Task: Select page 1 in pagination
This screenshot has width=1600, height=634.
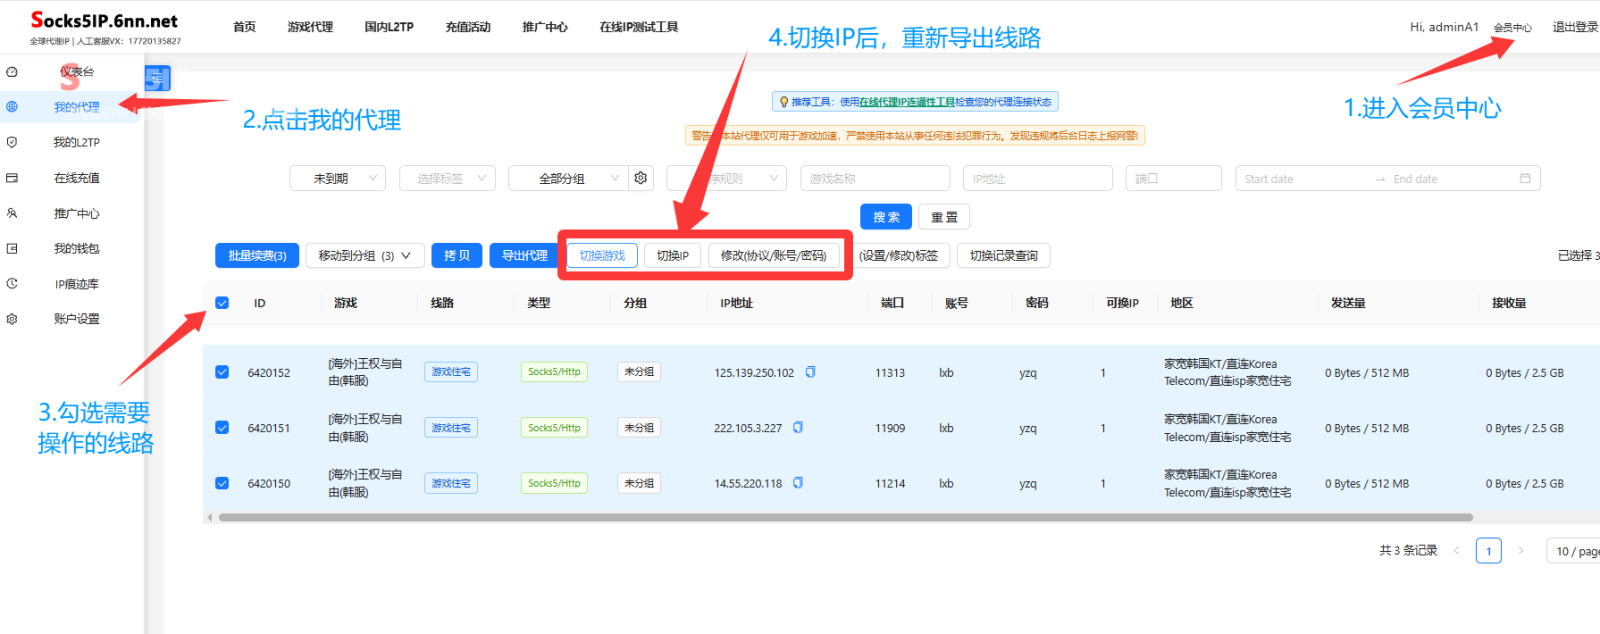Action: (x=1489, y=551)
